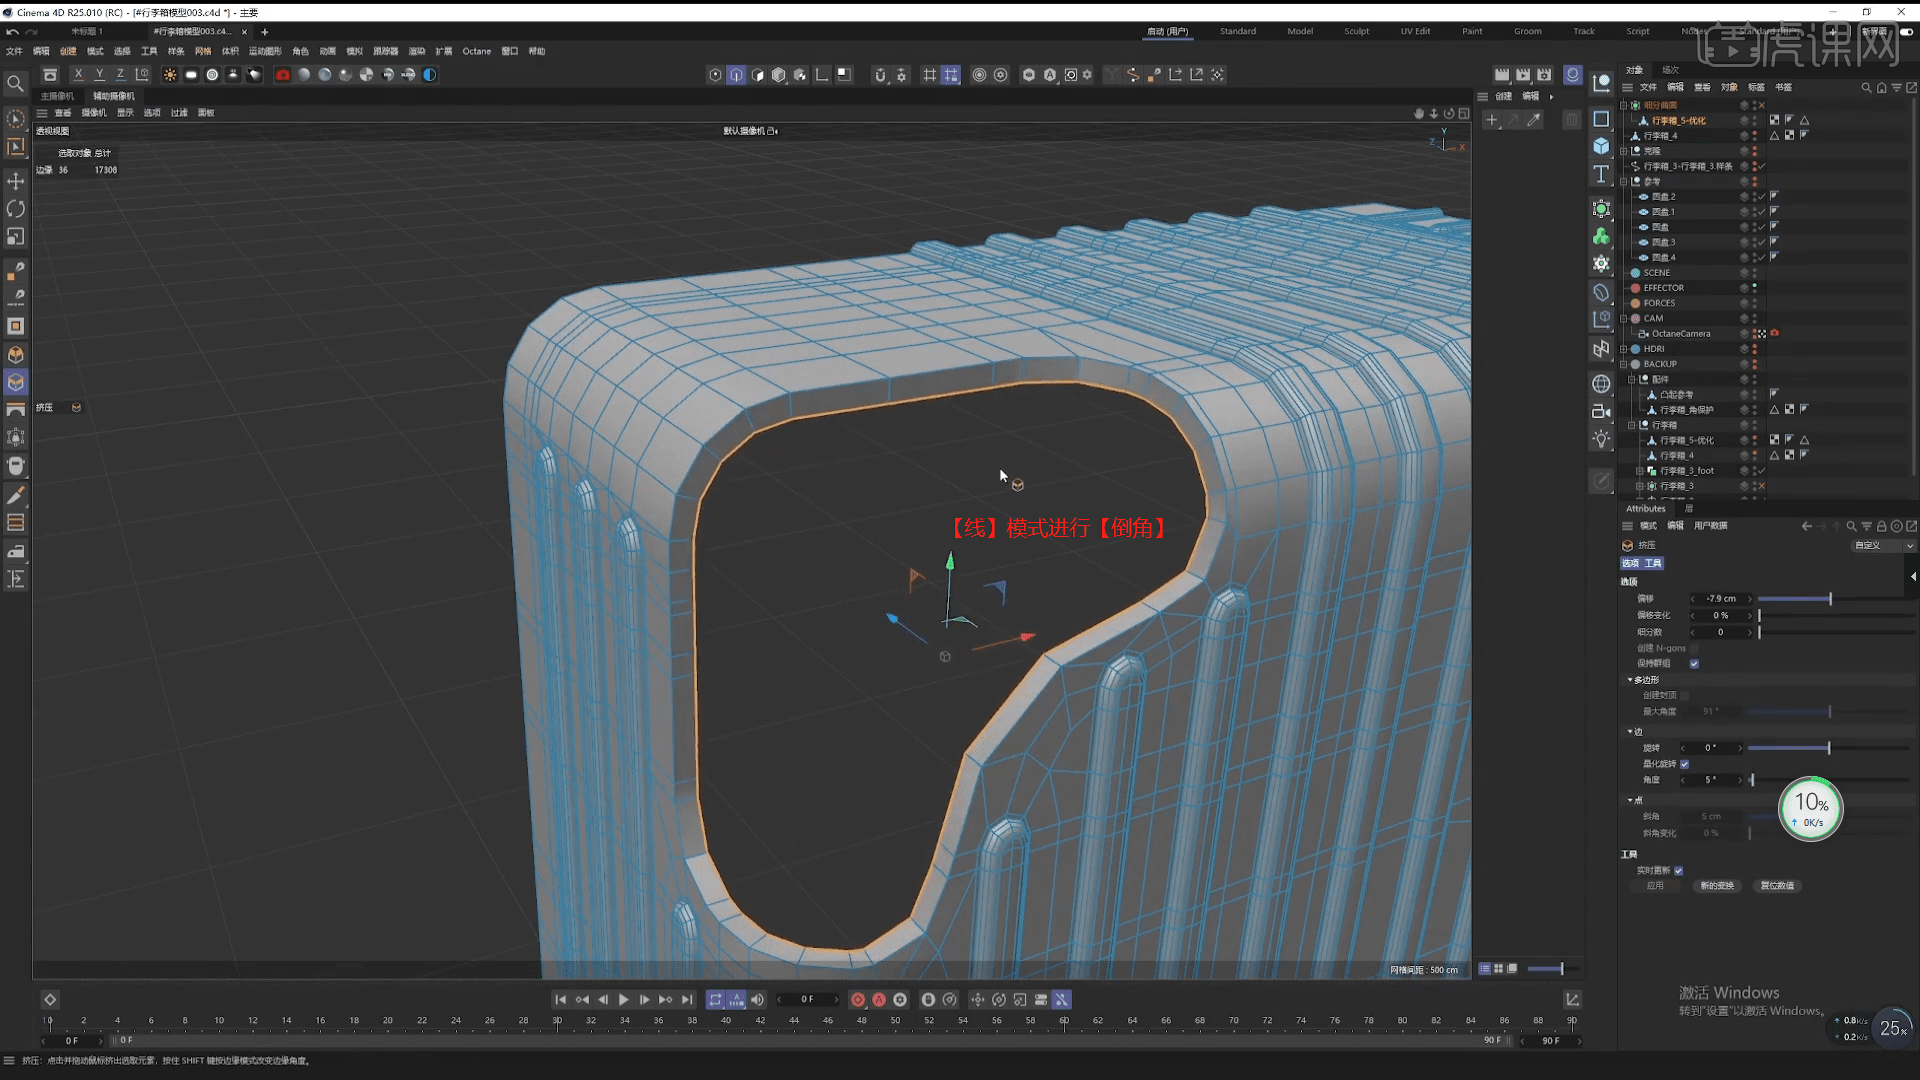Toggle the 创建 N-gons checkbox
This screenshot has height=1080, width=1920.
tap(1694, 648)
